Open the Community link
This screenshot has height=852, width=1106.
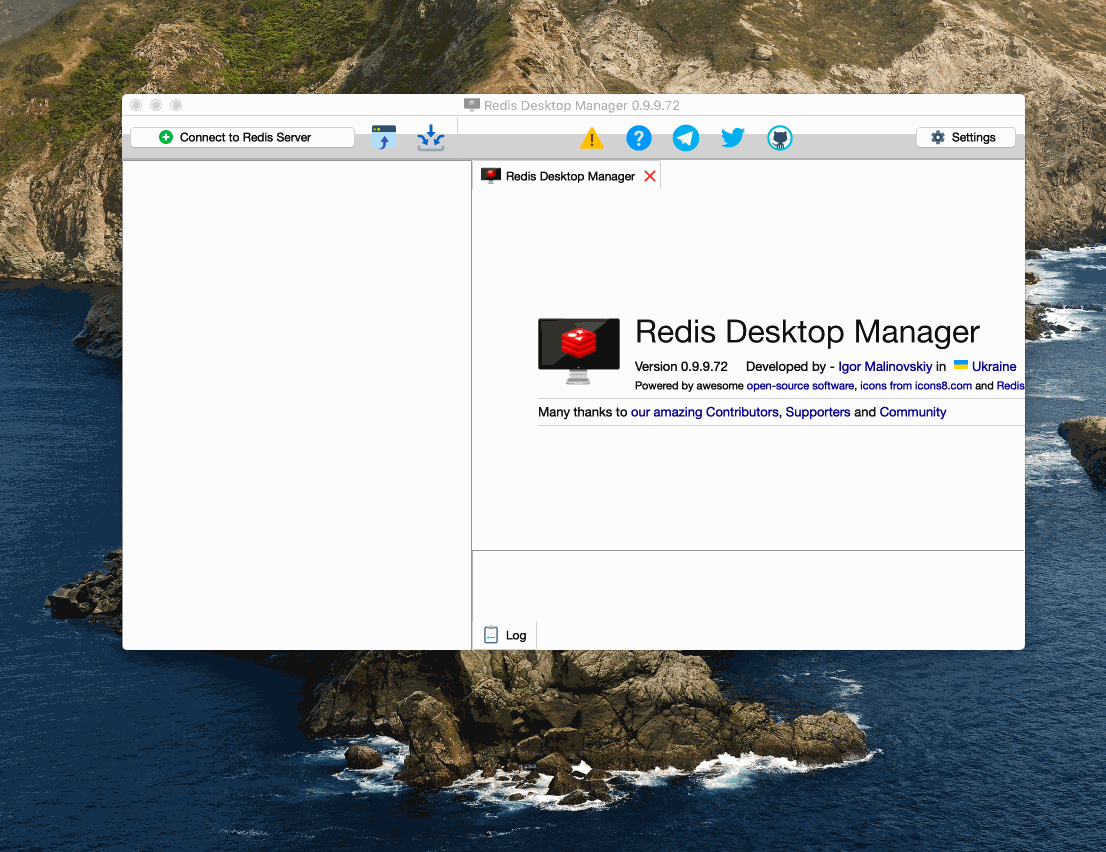[912, 412]
